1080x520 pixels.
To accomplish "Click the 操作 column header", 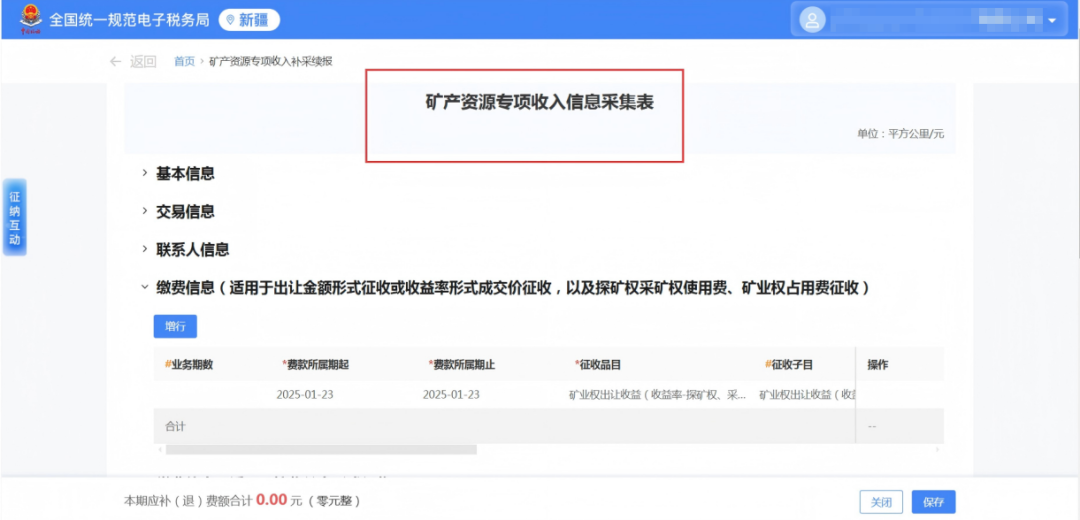I will coord(878,364).
